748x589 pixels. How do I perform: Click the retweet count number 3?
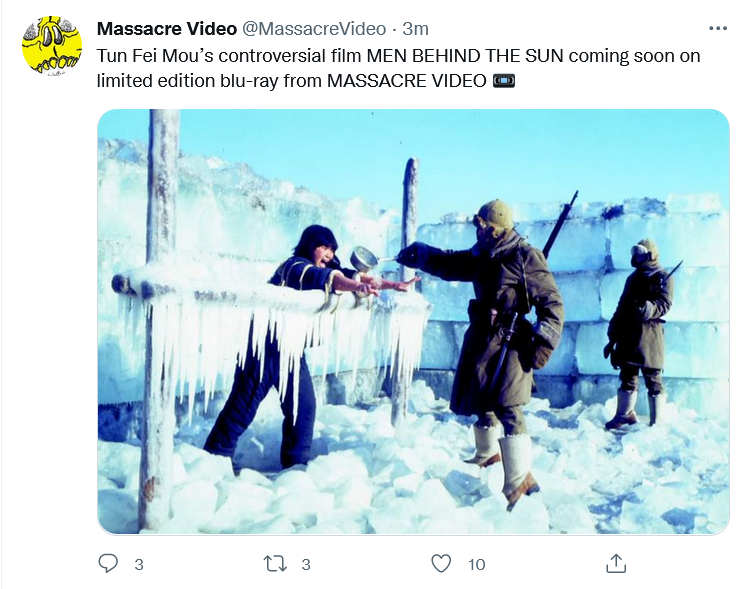(x=306, y=565)
